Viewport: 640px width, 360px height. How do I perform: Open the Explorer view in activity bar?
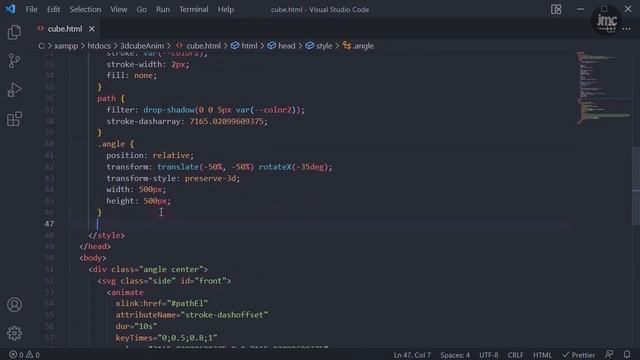(14, 32)
